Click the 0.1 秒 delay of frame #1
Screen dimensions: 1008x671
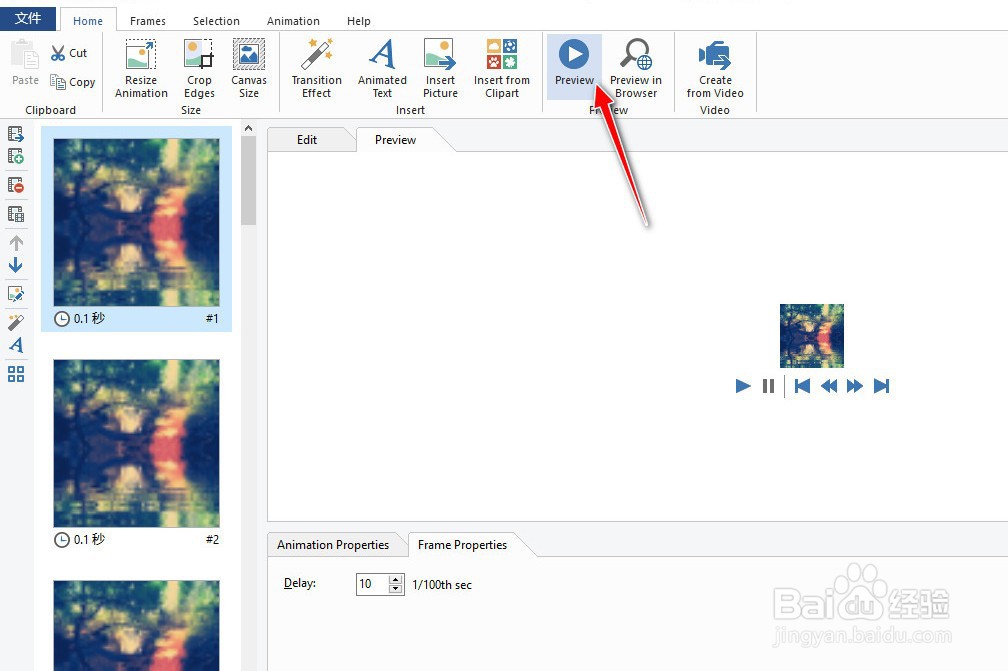coord(80,318)
